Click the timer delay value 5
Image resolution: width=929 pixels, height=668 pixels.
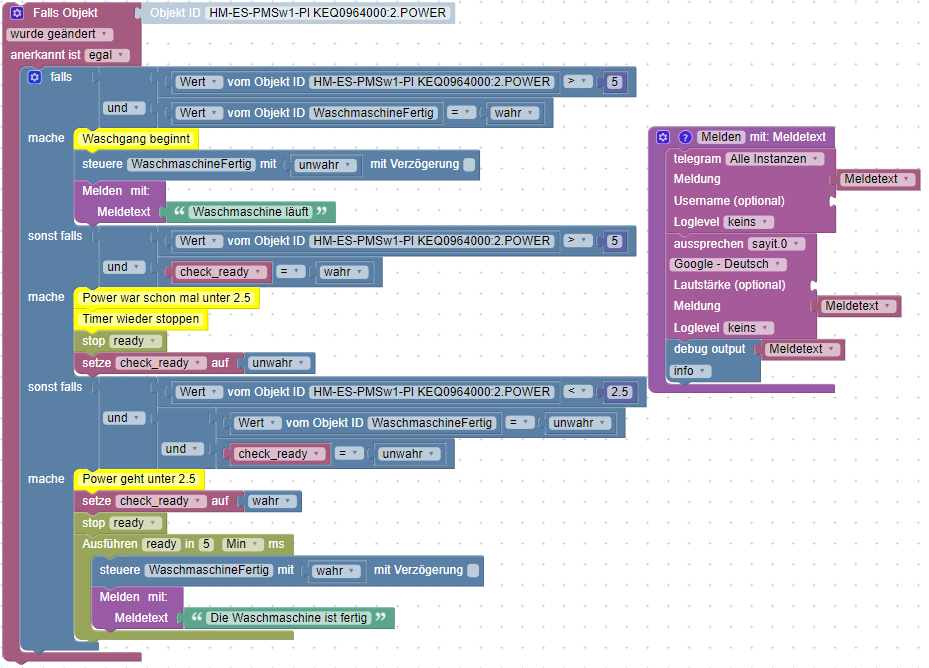(206, 544)
